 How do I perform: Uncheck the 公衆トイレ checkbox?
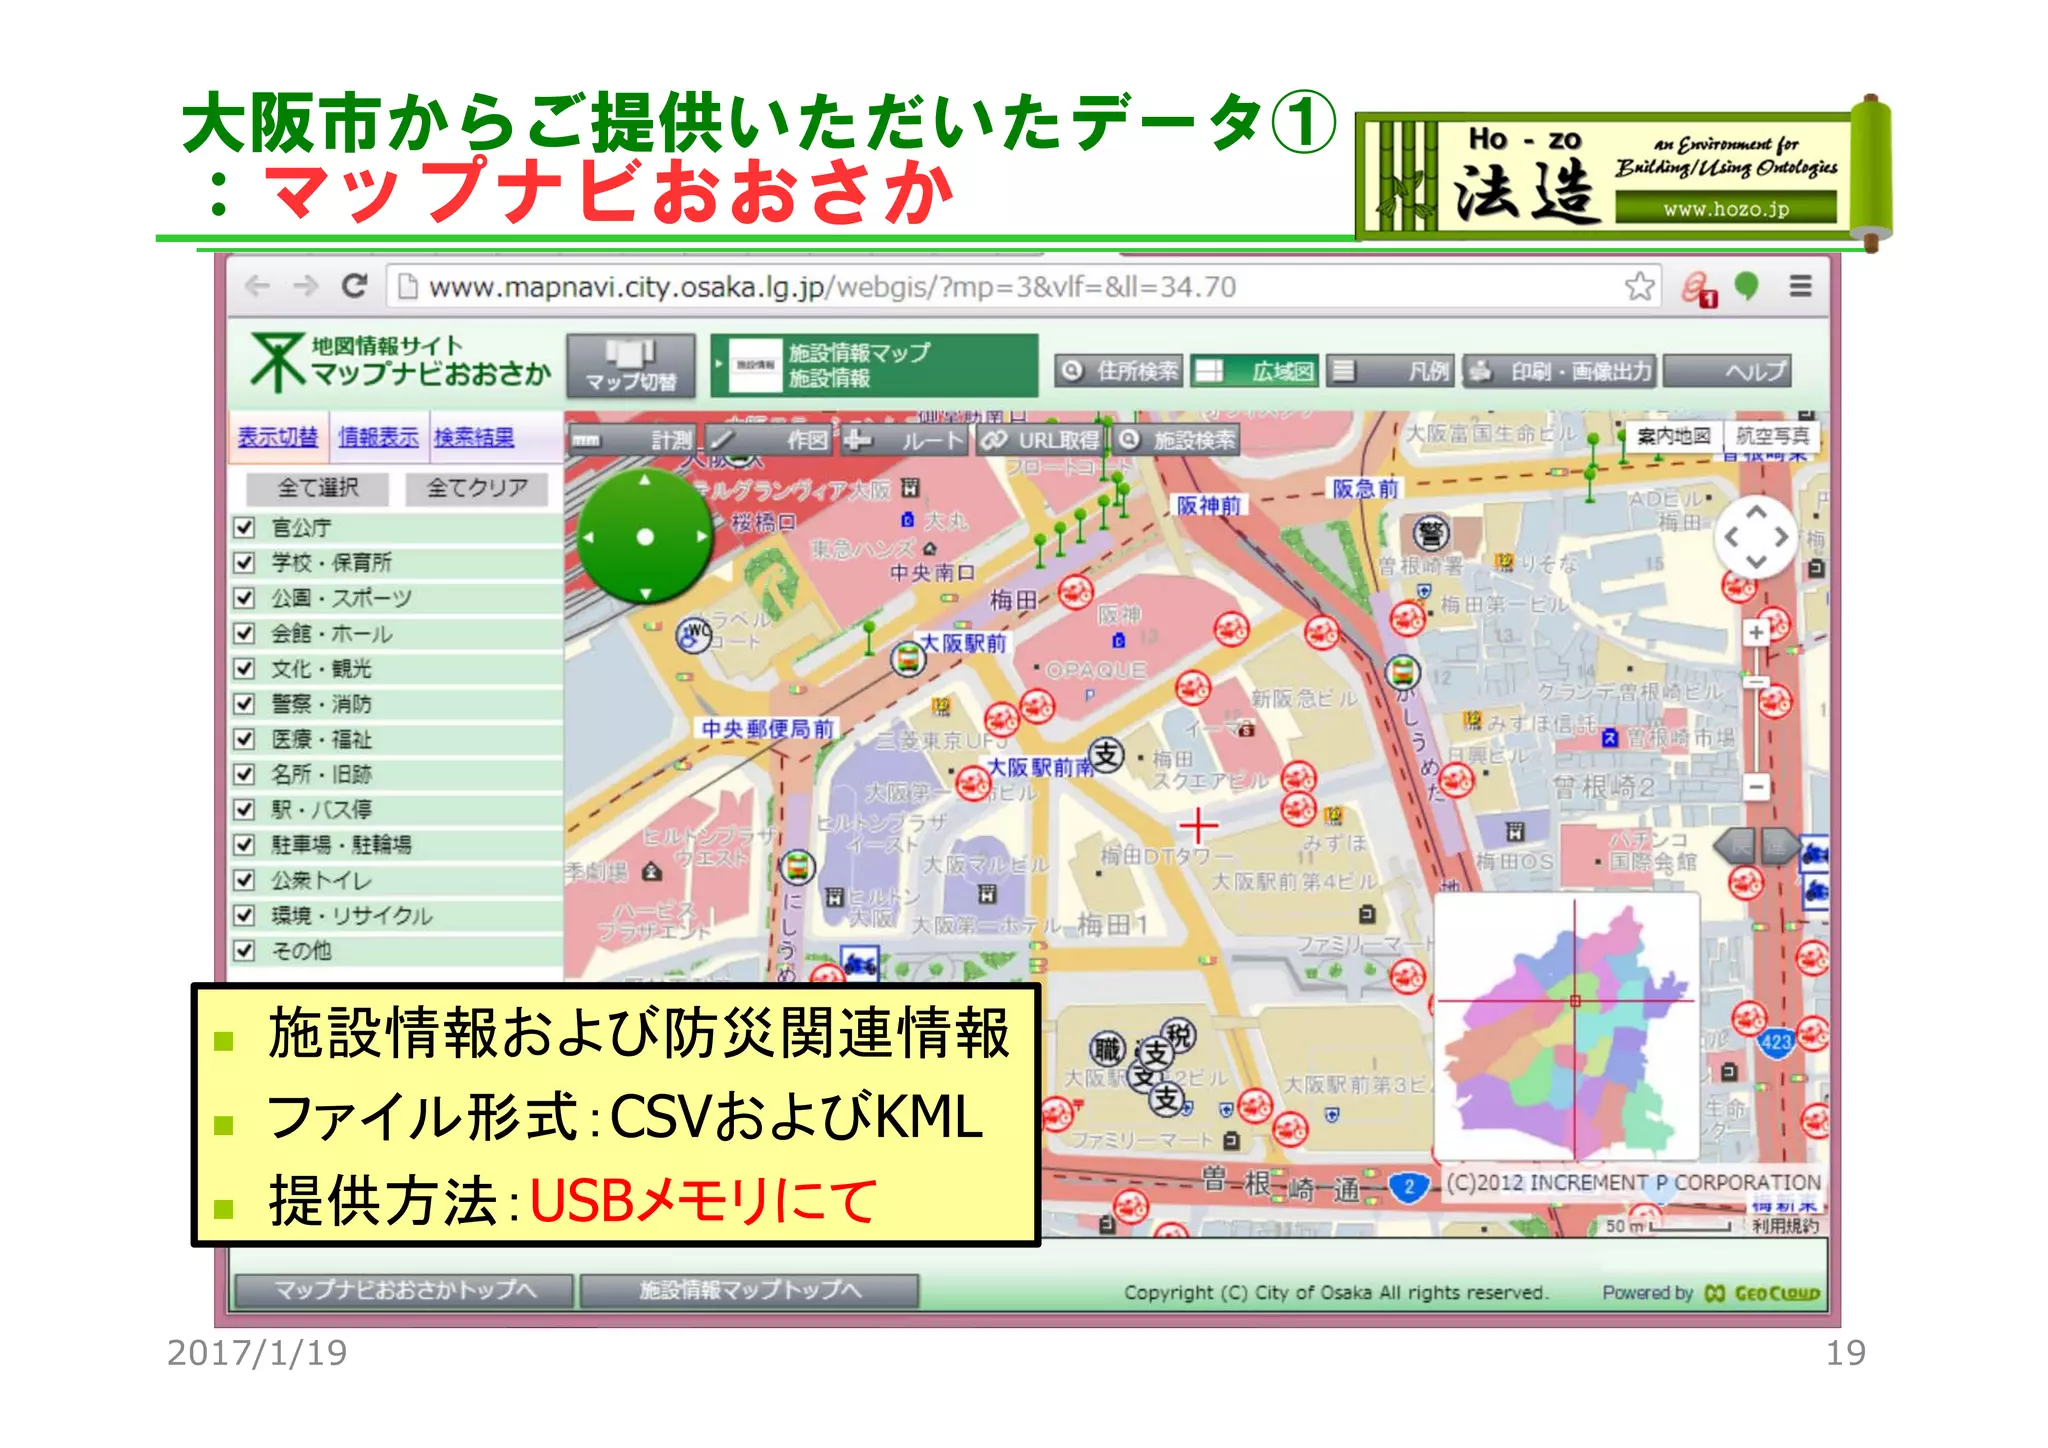tap(244, 880)
